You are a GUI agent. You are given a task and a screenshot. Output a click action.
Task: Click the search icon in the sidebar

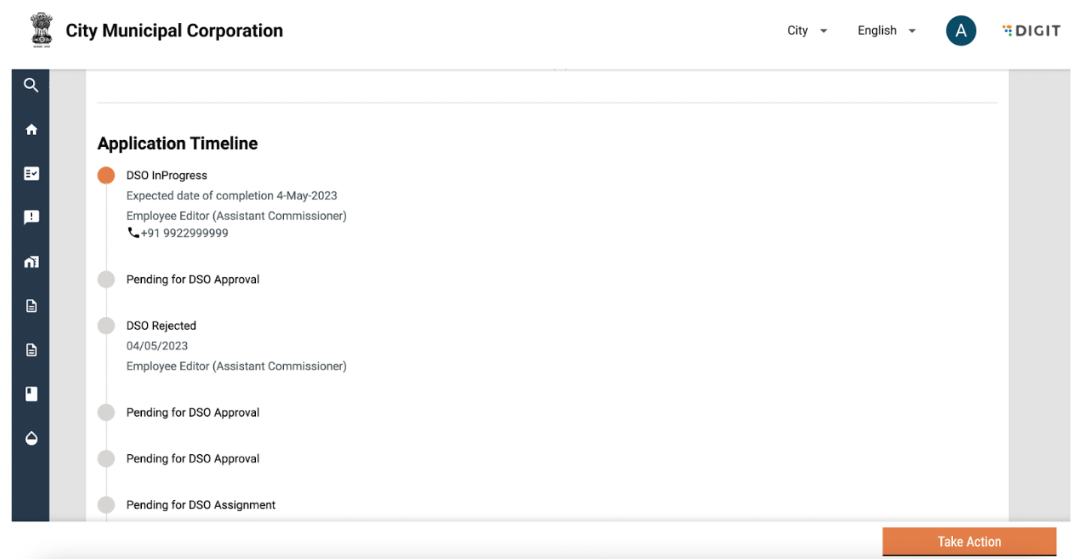[x=31, y=86]
